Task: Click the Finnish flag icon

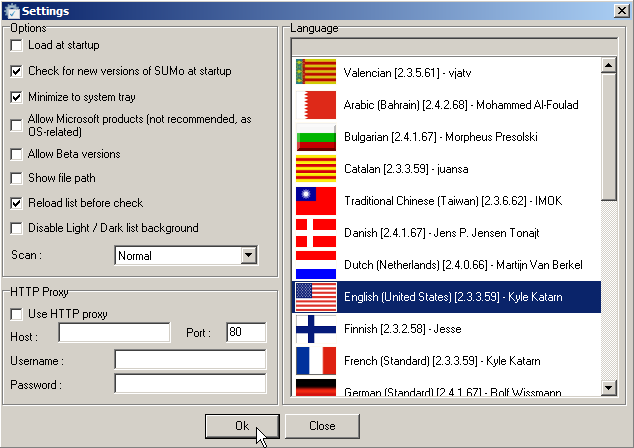Action: [316, 329]
